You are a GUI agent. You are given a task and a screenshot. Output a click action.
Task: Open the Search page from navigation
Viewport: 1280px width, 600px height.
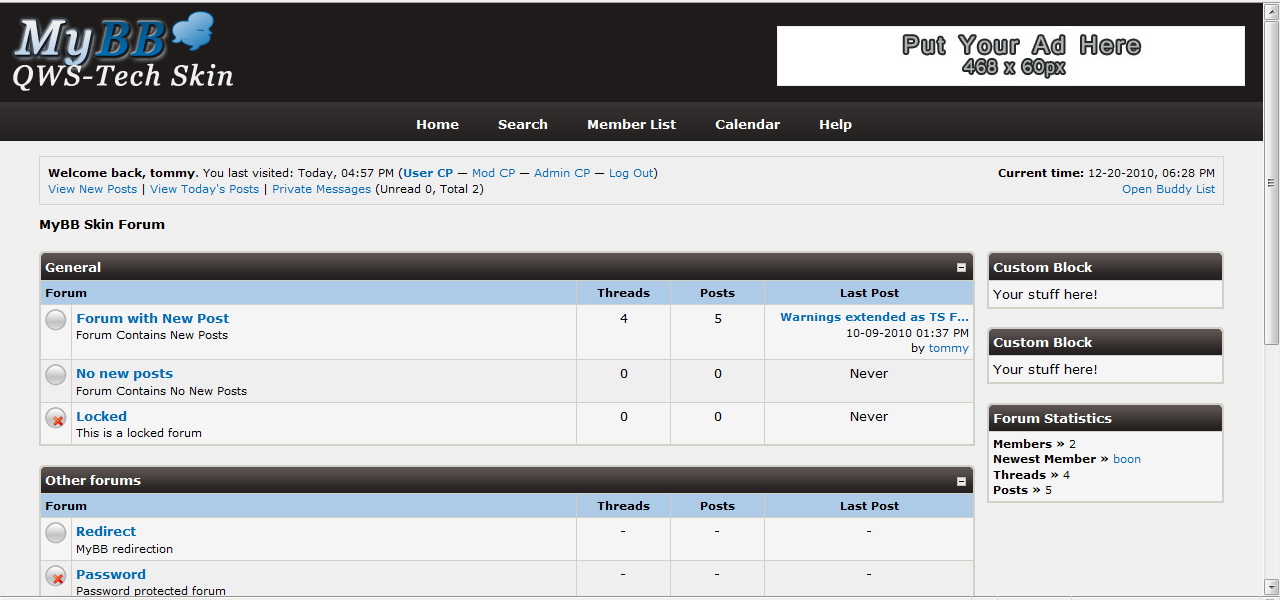coord(522,125)
